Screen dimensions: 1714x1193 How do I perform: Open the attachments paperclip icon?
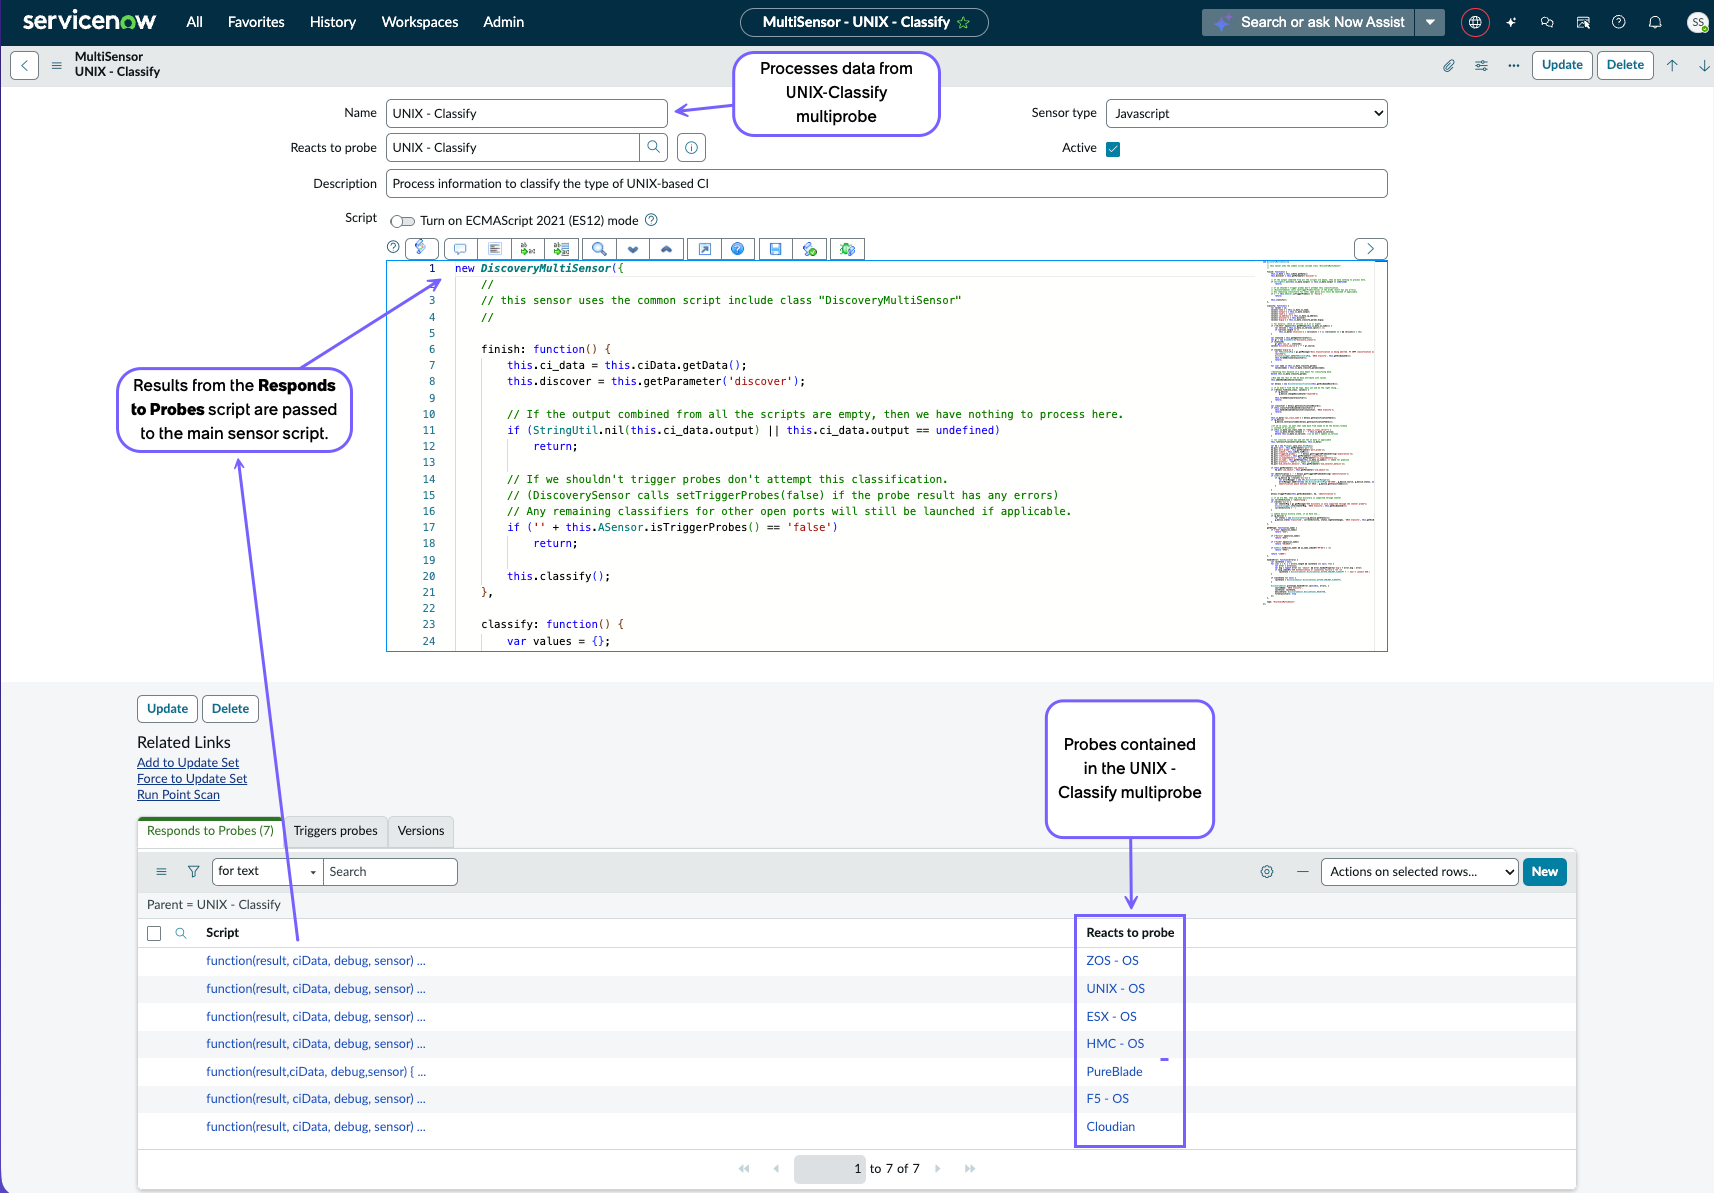pos(1449,66)
